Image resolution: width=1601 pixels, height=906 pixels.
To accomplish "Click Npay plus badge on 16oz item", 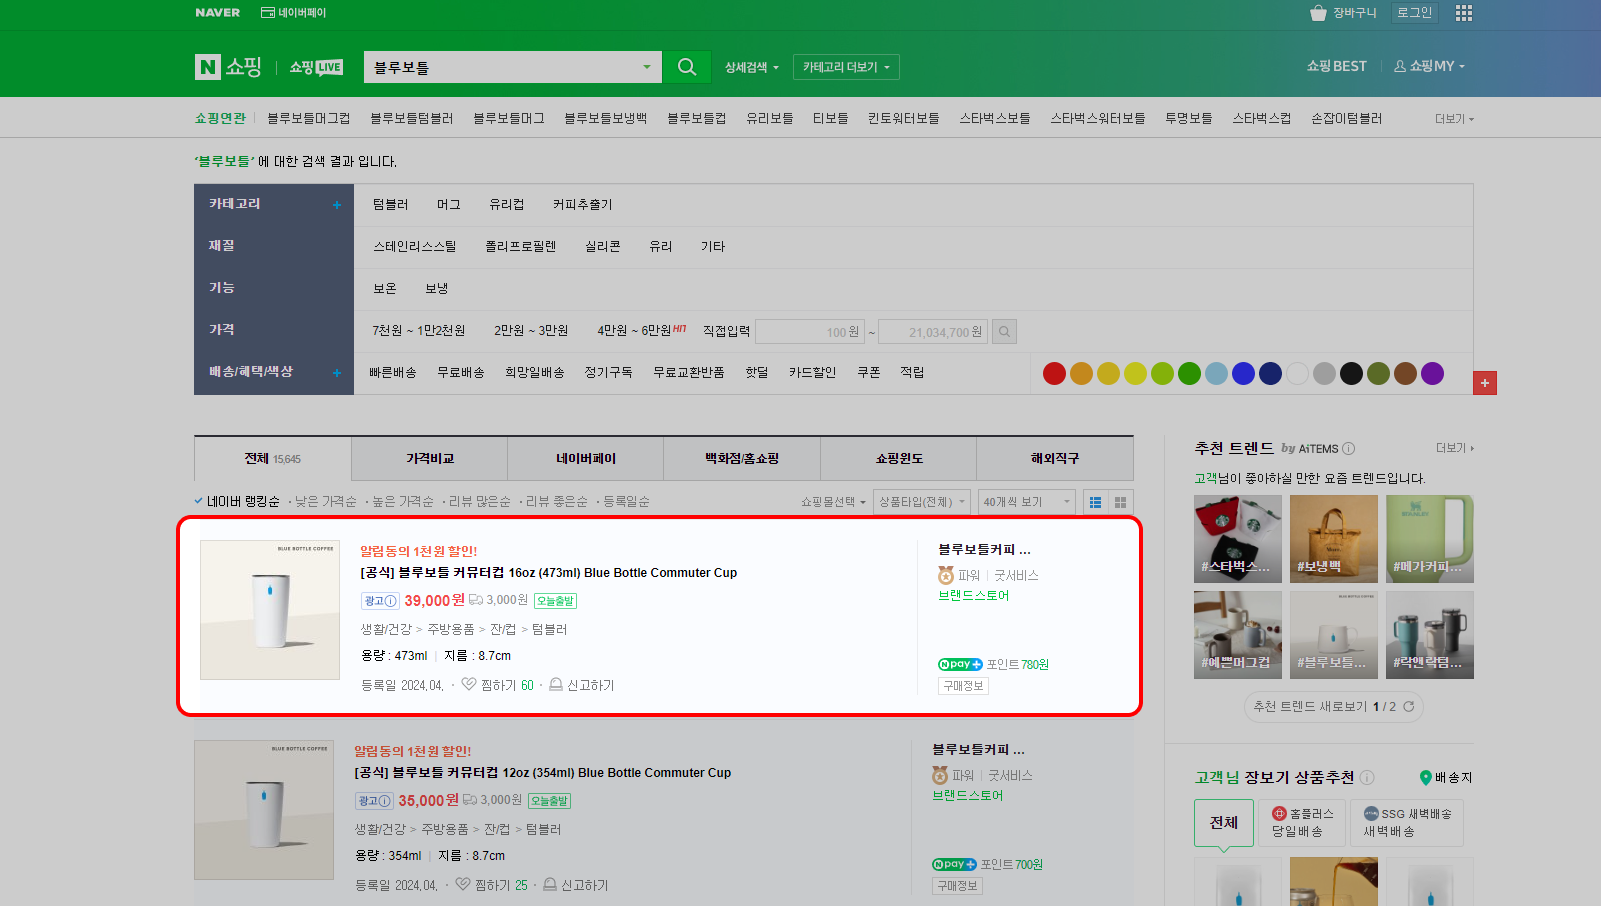I will pos(960,665).
